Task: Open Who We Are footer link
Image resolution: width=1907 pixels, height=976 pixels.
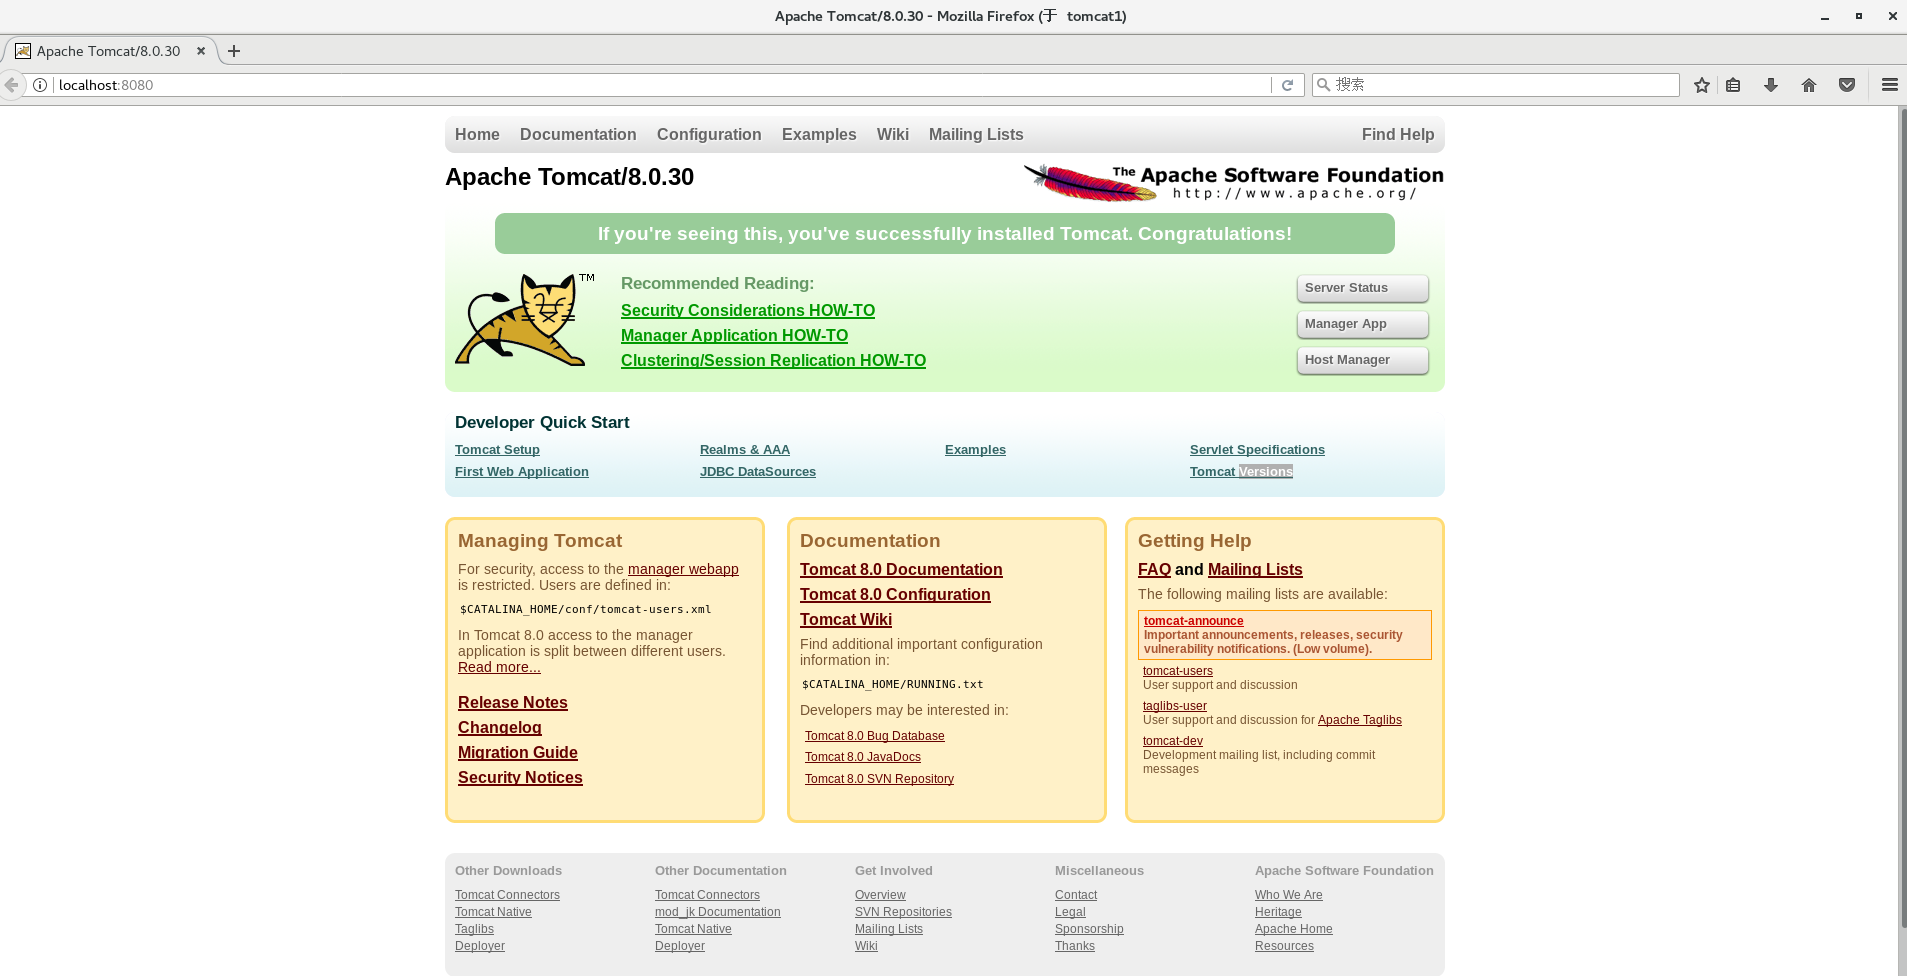Action: click(x=1289, y=895)
